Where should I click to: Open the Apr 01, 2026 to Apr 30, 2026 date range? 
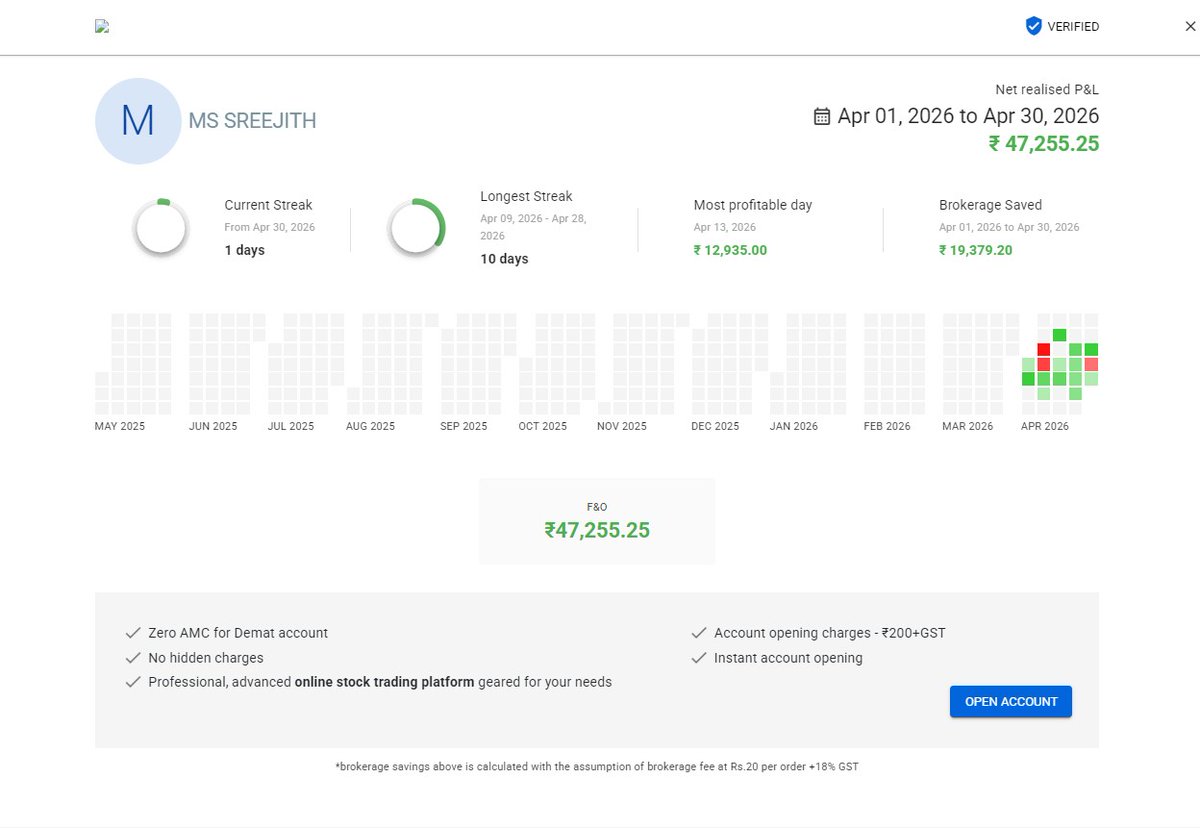tap(968, 116)
